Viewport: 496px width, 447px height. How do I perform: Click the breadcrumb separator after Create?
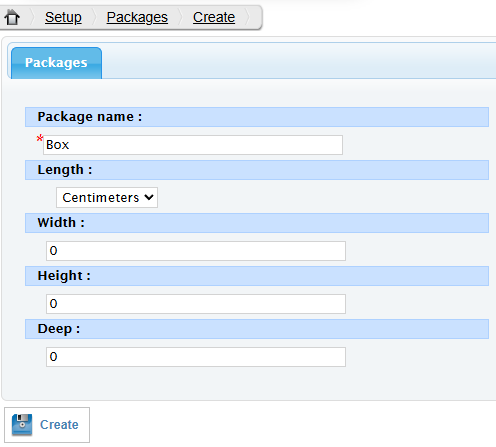click(x=247, y=17)
